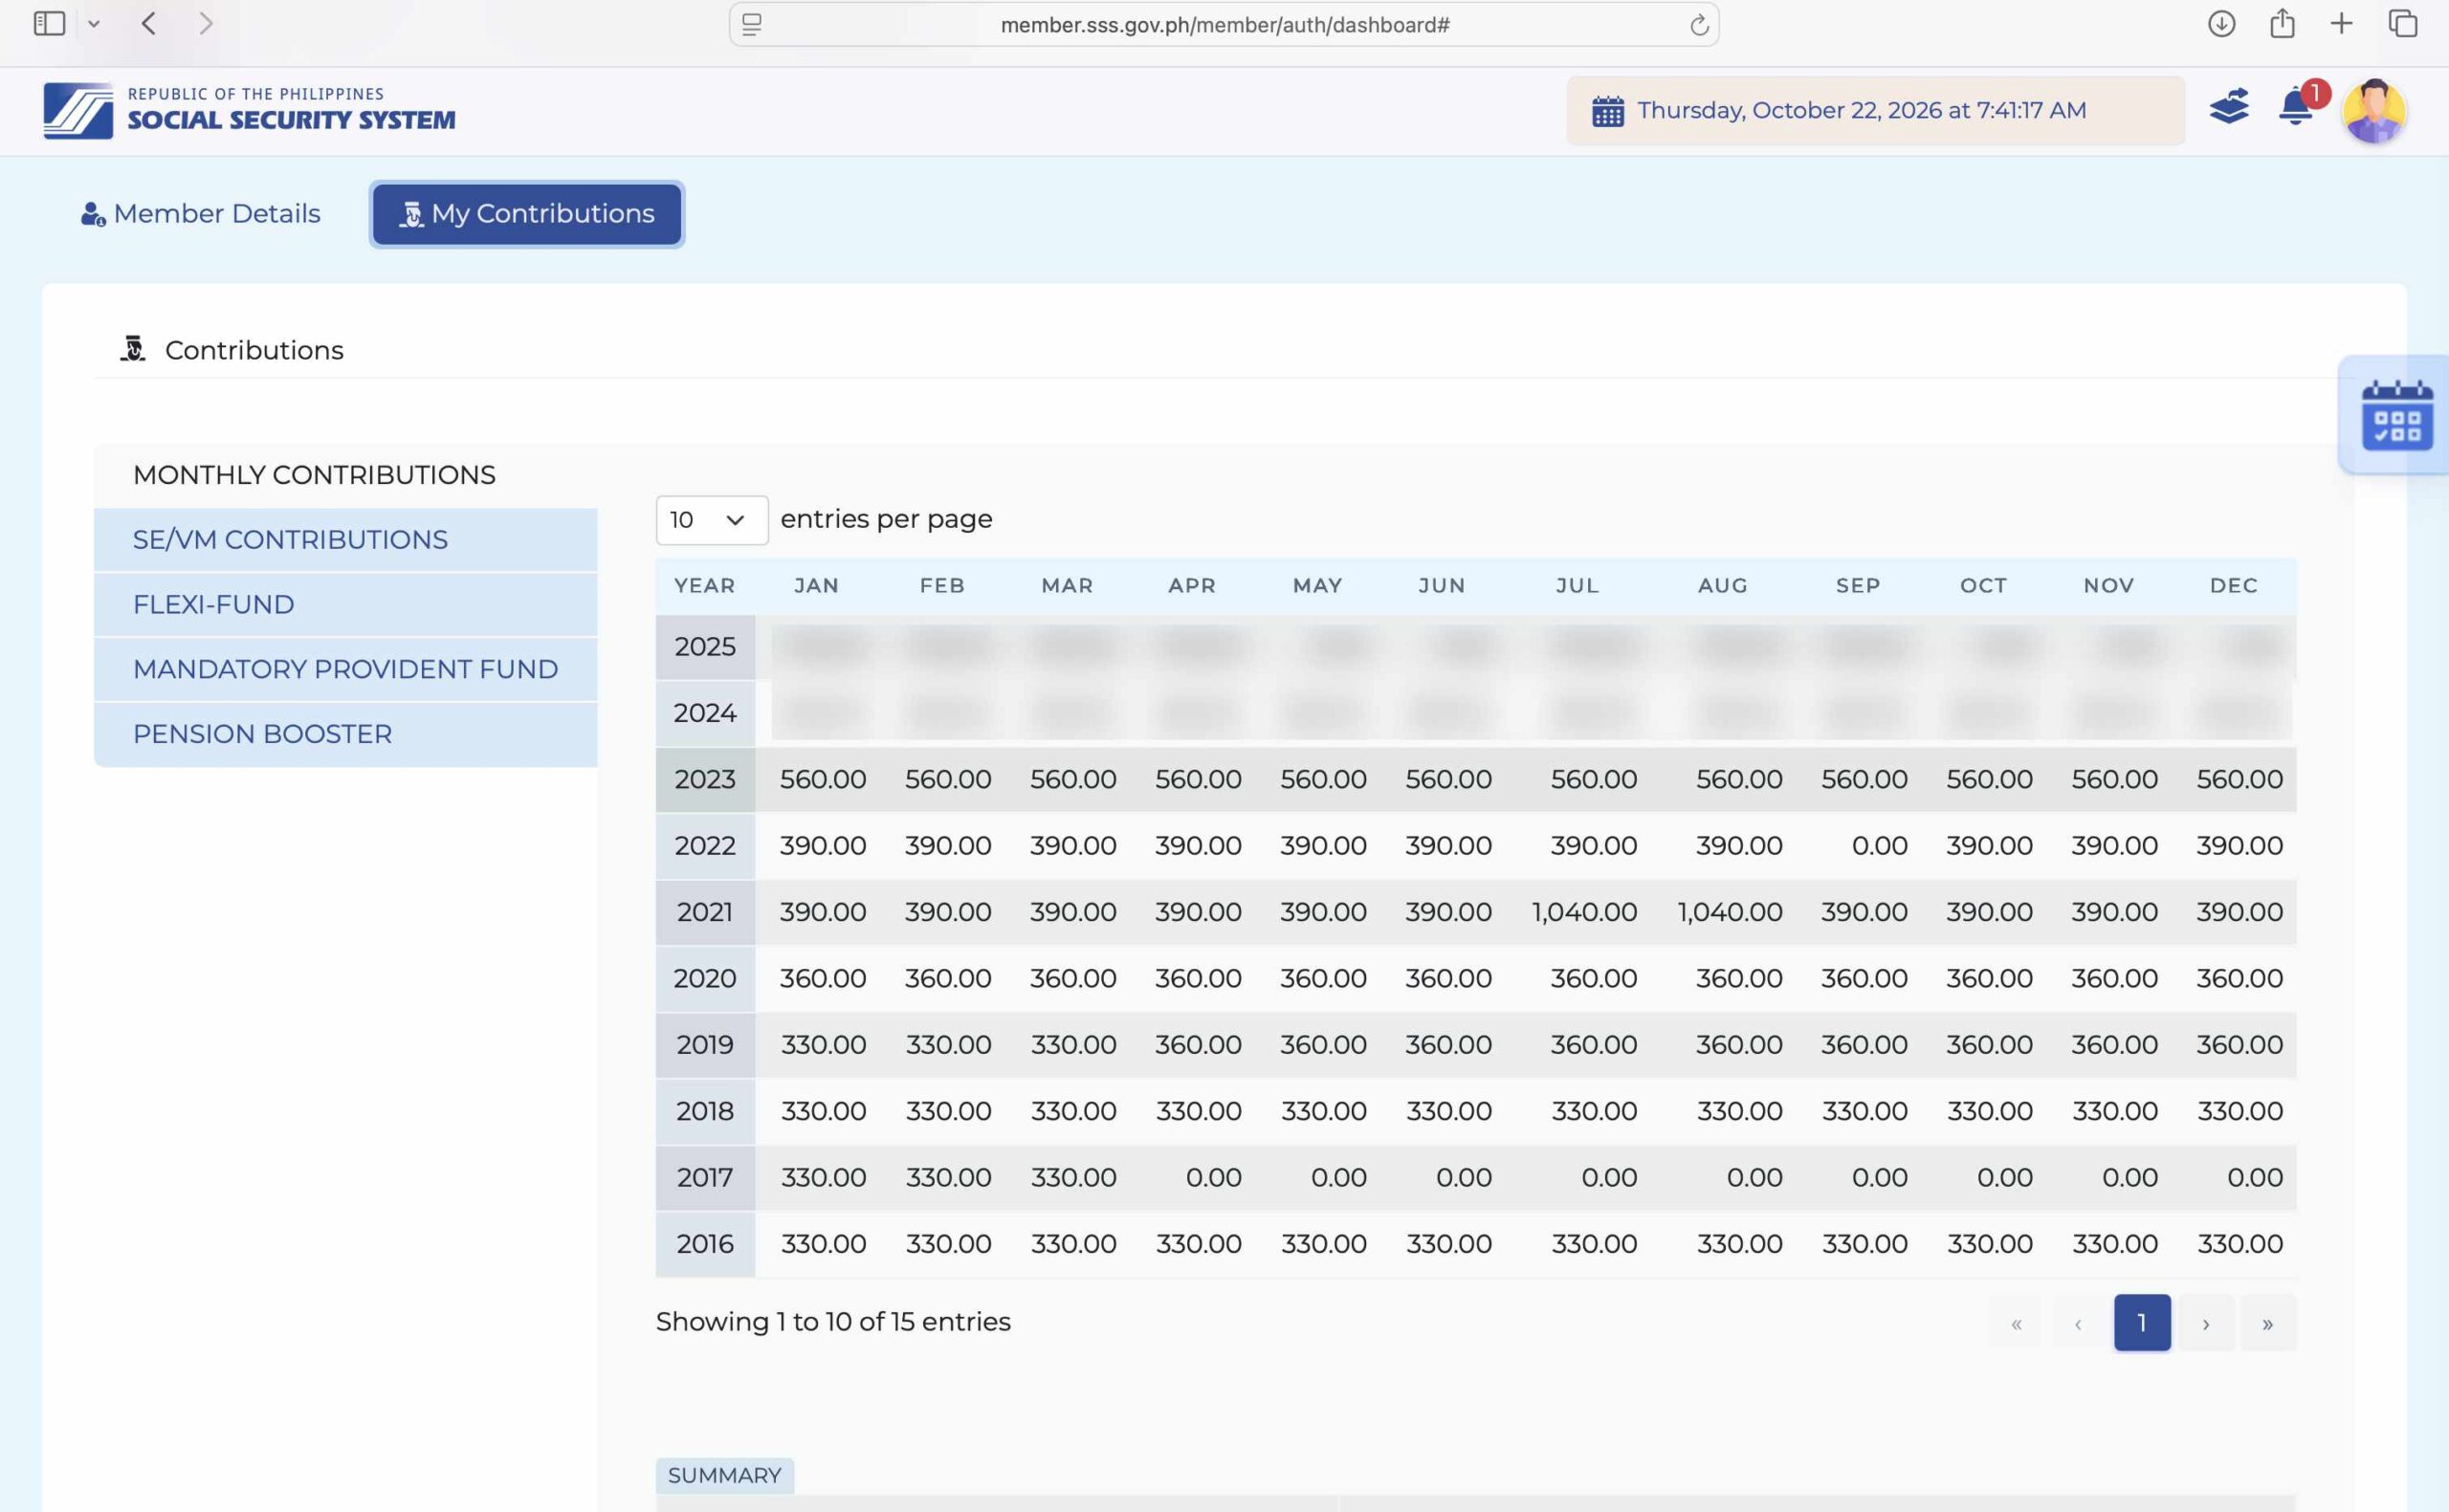
Task: Open Mandatory Provident Fund section
Action: [345, 669]
